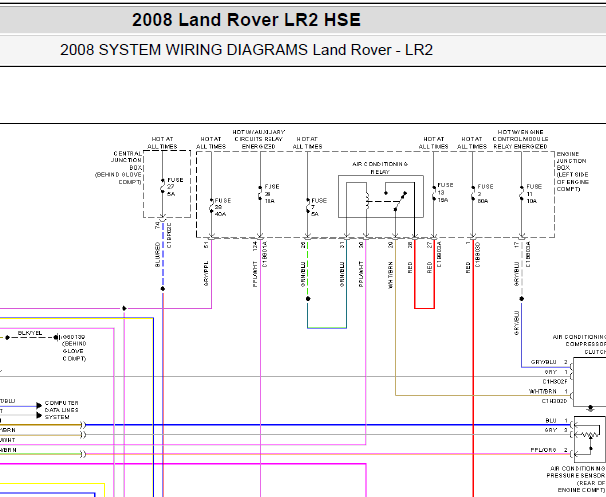The image size is (606, 497).
Task: Click the "HOT AT ALL TIMES" label above Fuse 27
Action: click(162, 143)
